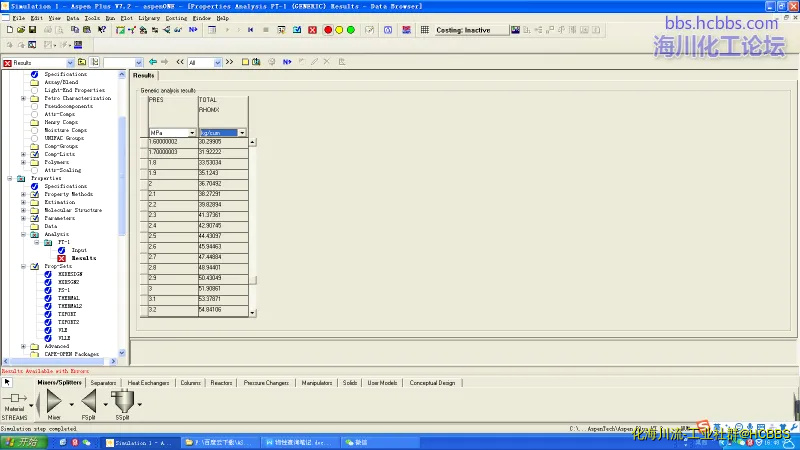Select the UNIFAC Groups tree node
800x450 pixels.
coord(64,138)
